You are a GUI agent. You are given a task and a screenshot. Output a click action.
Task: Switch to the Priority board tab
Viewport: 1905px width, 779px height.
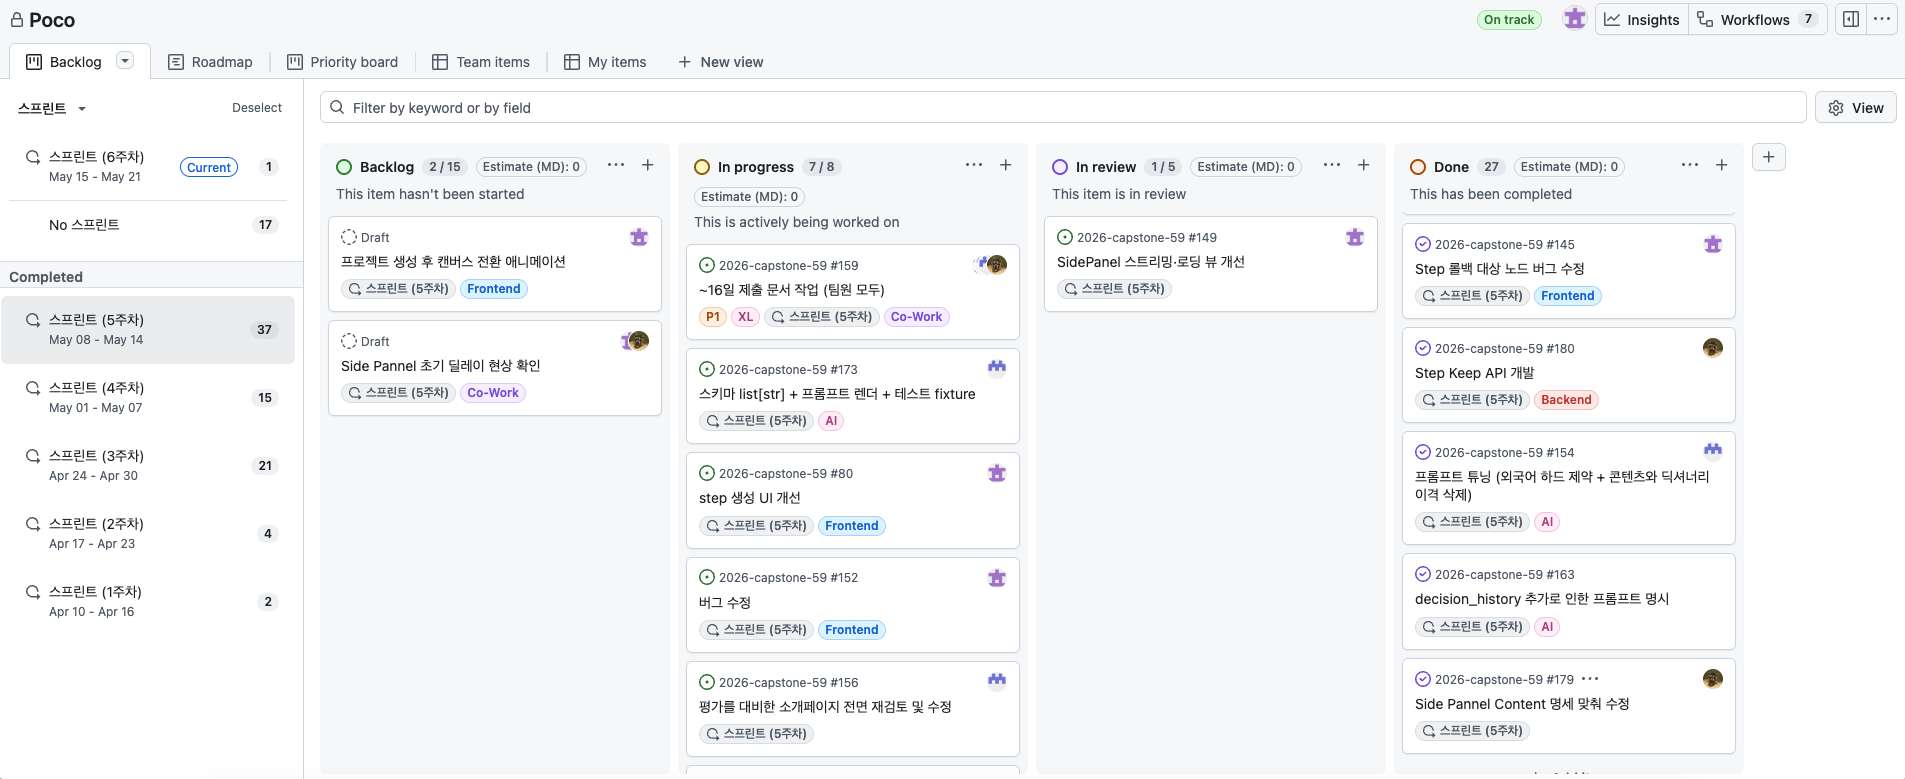(x=342, y=62)
